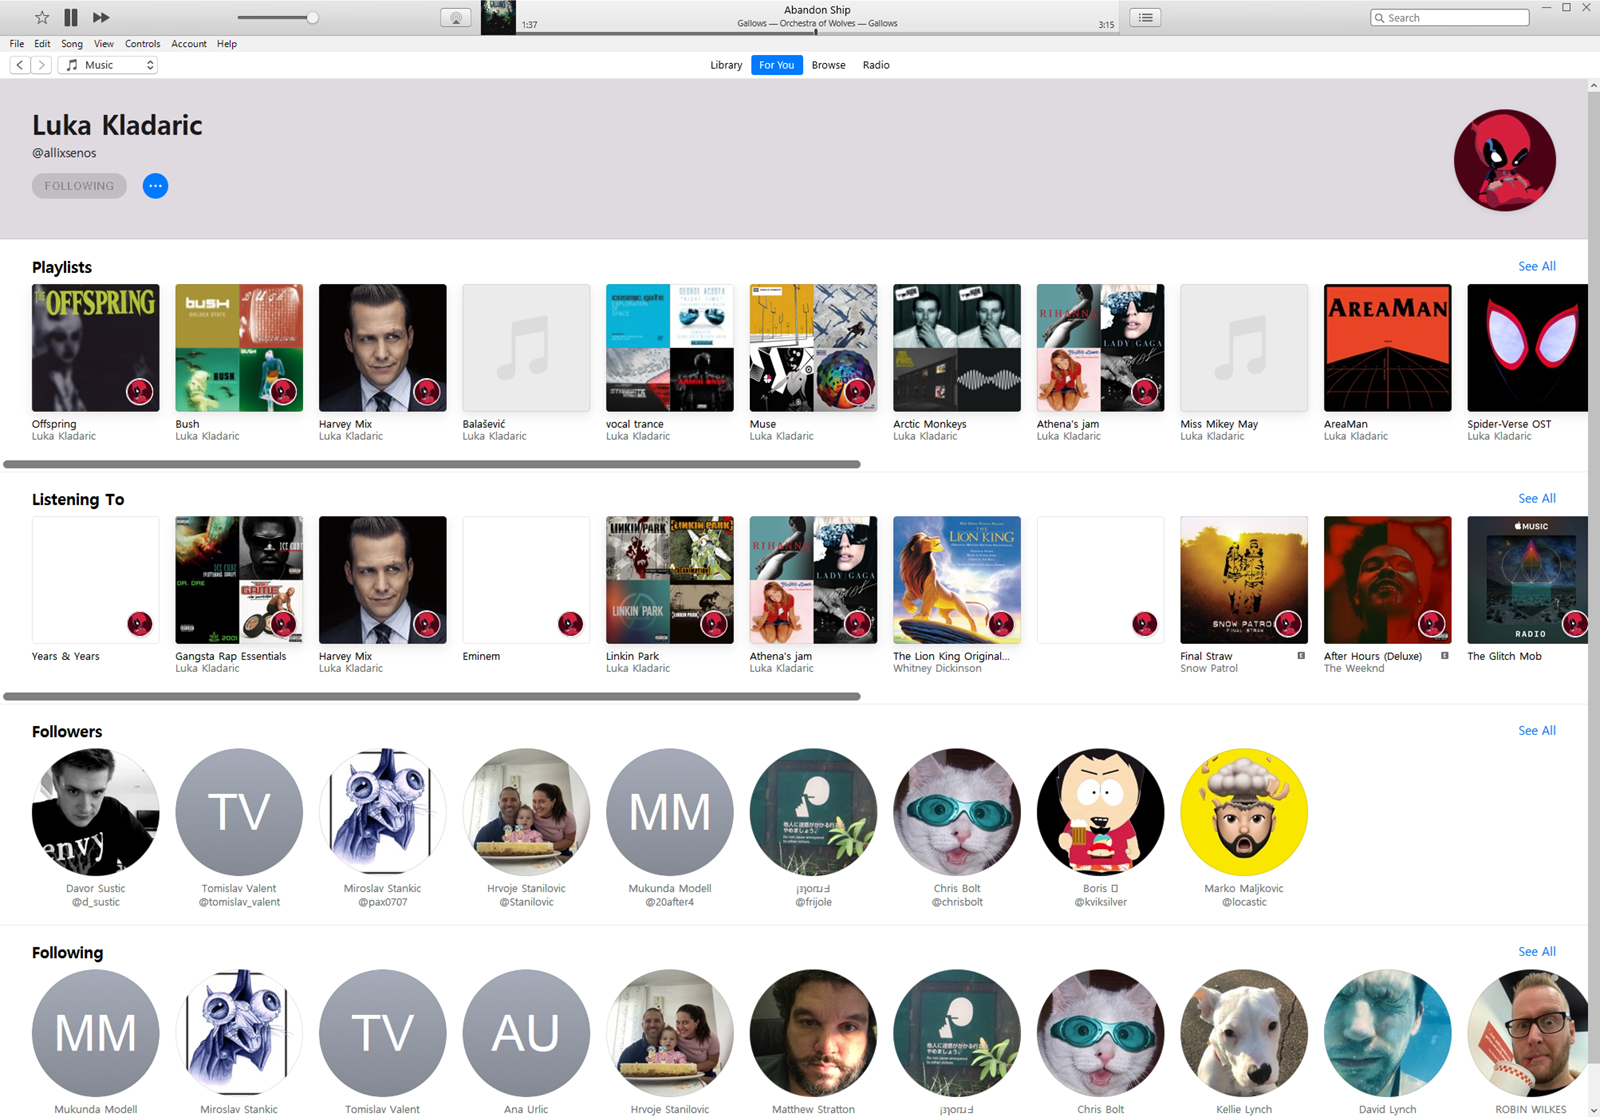Image resolution: width=1600 pixels, height=1117 pixels.
Task: Open the Edit menu
Action: tap(42, 44)
